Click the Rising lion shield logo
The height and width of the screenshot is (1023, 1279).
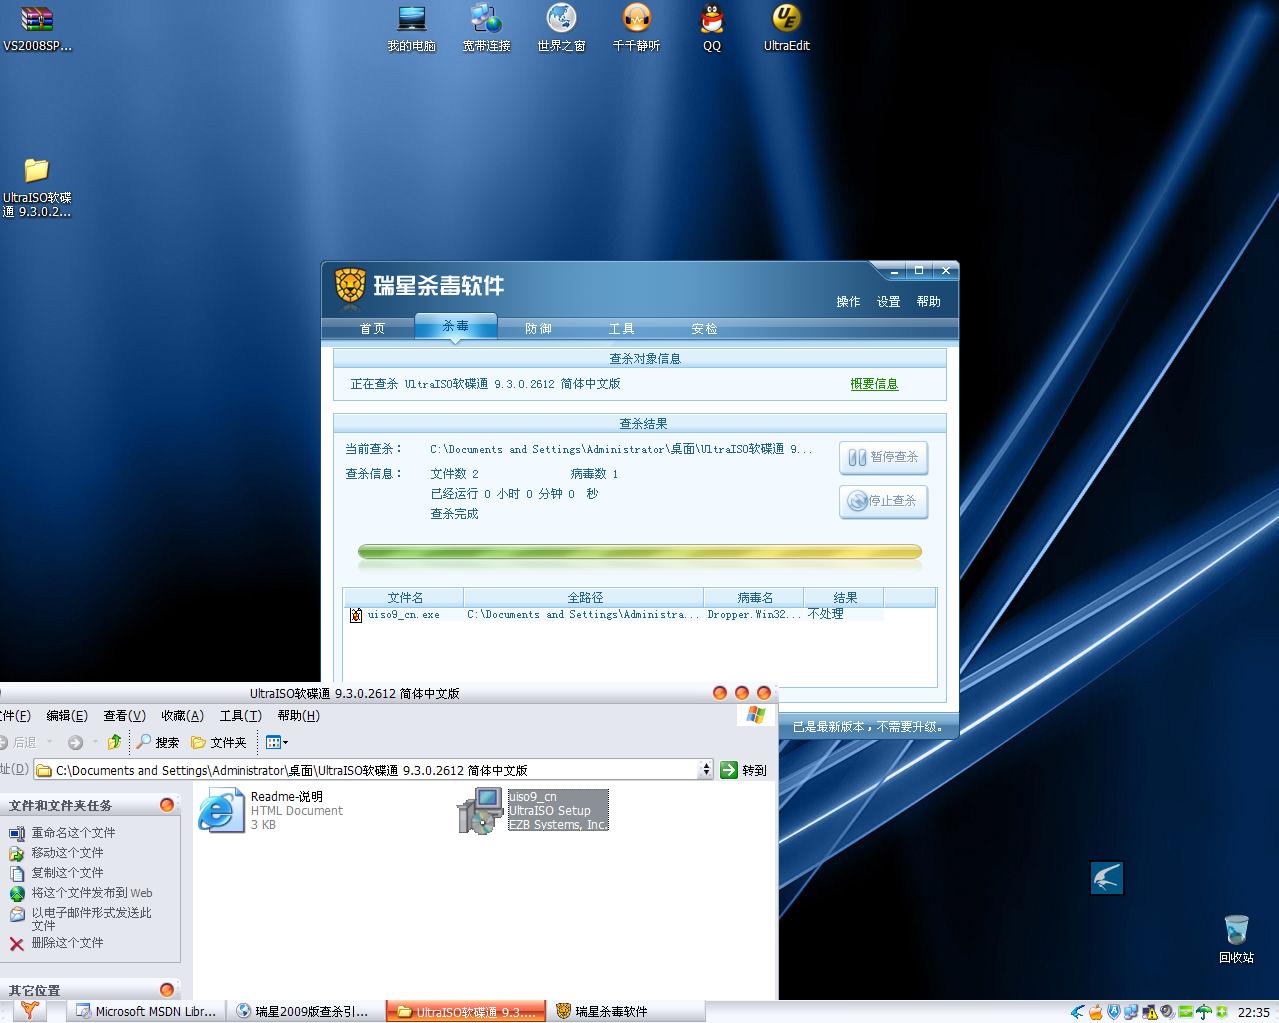(x=350, y=285)
